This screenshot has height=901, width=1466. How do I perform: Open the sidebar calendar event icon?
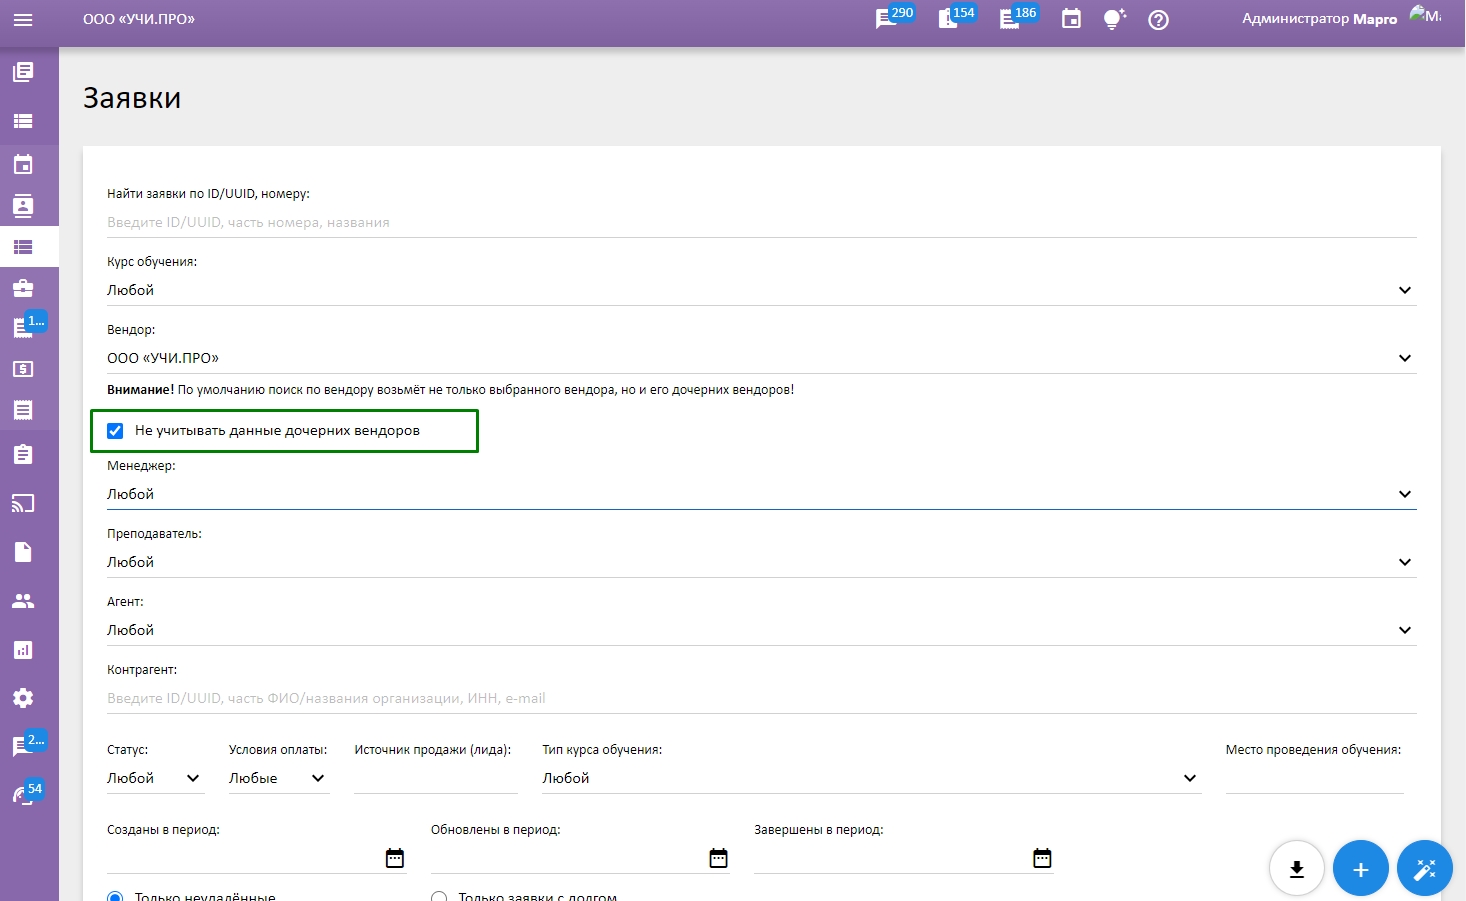pos(23,164)
